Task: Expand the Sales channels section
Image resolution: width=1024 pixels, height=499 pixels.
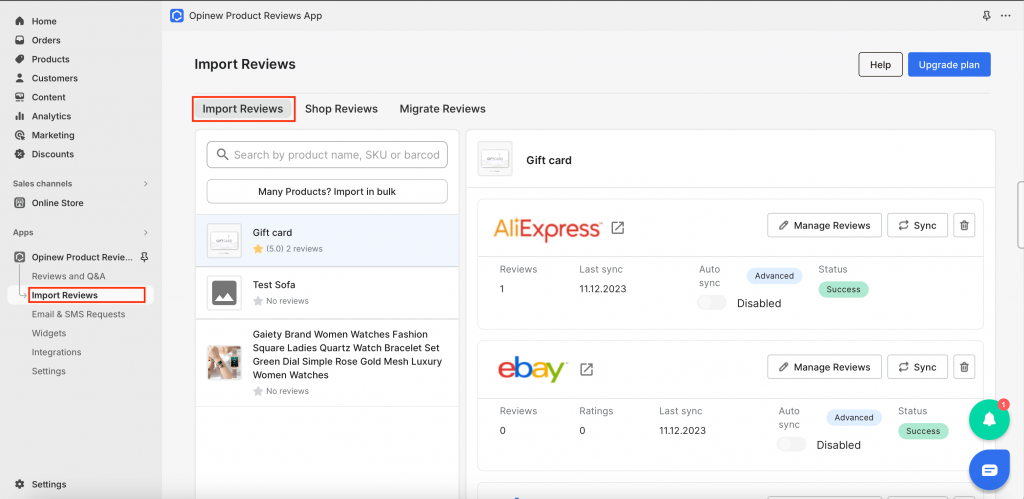Action: pyautogui.click(x=145, y=184)
